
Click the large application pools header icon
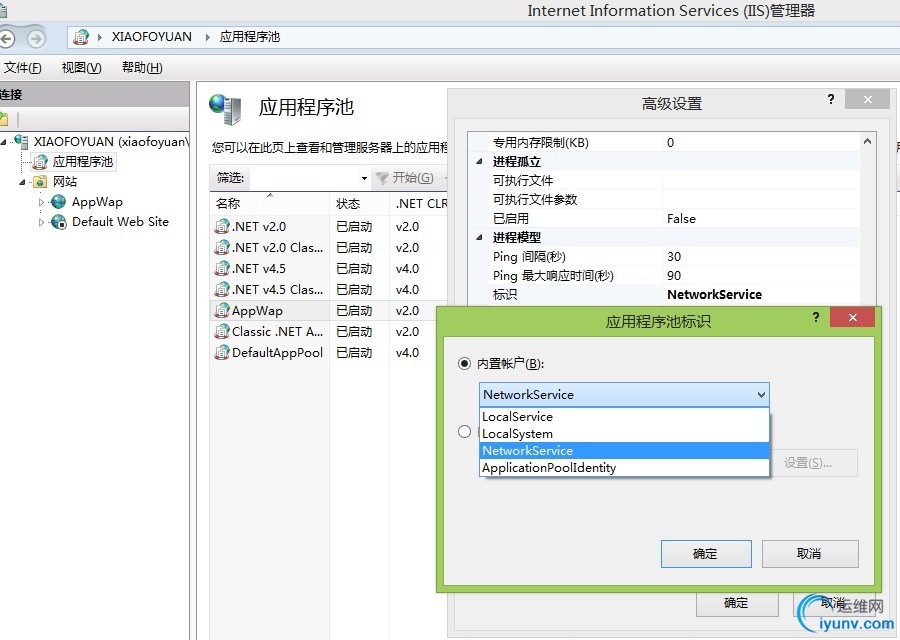click(x=226, y=109)
